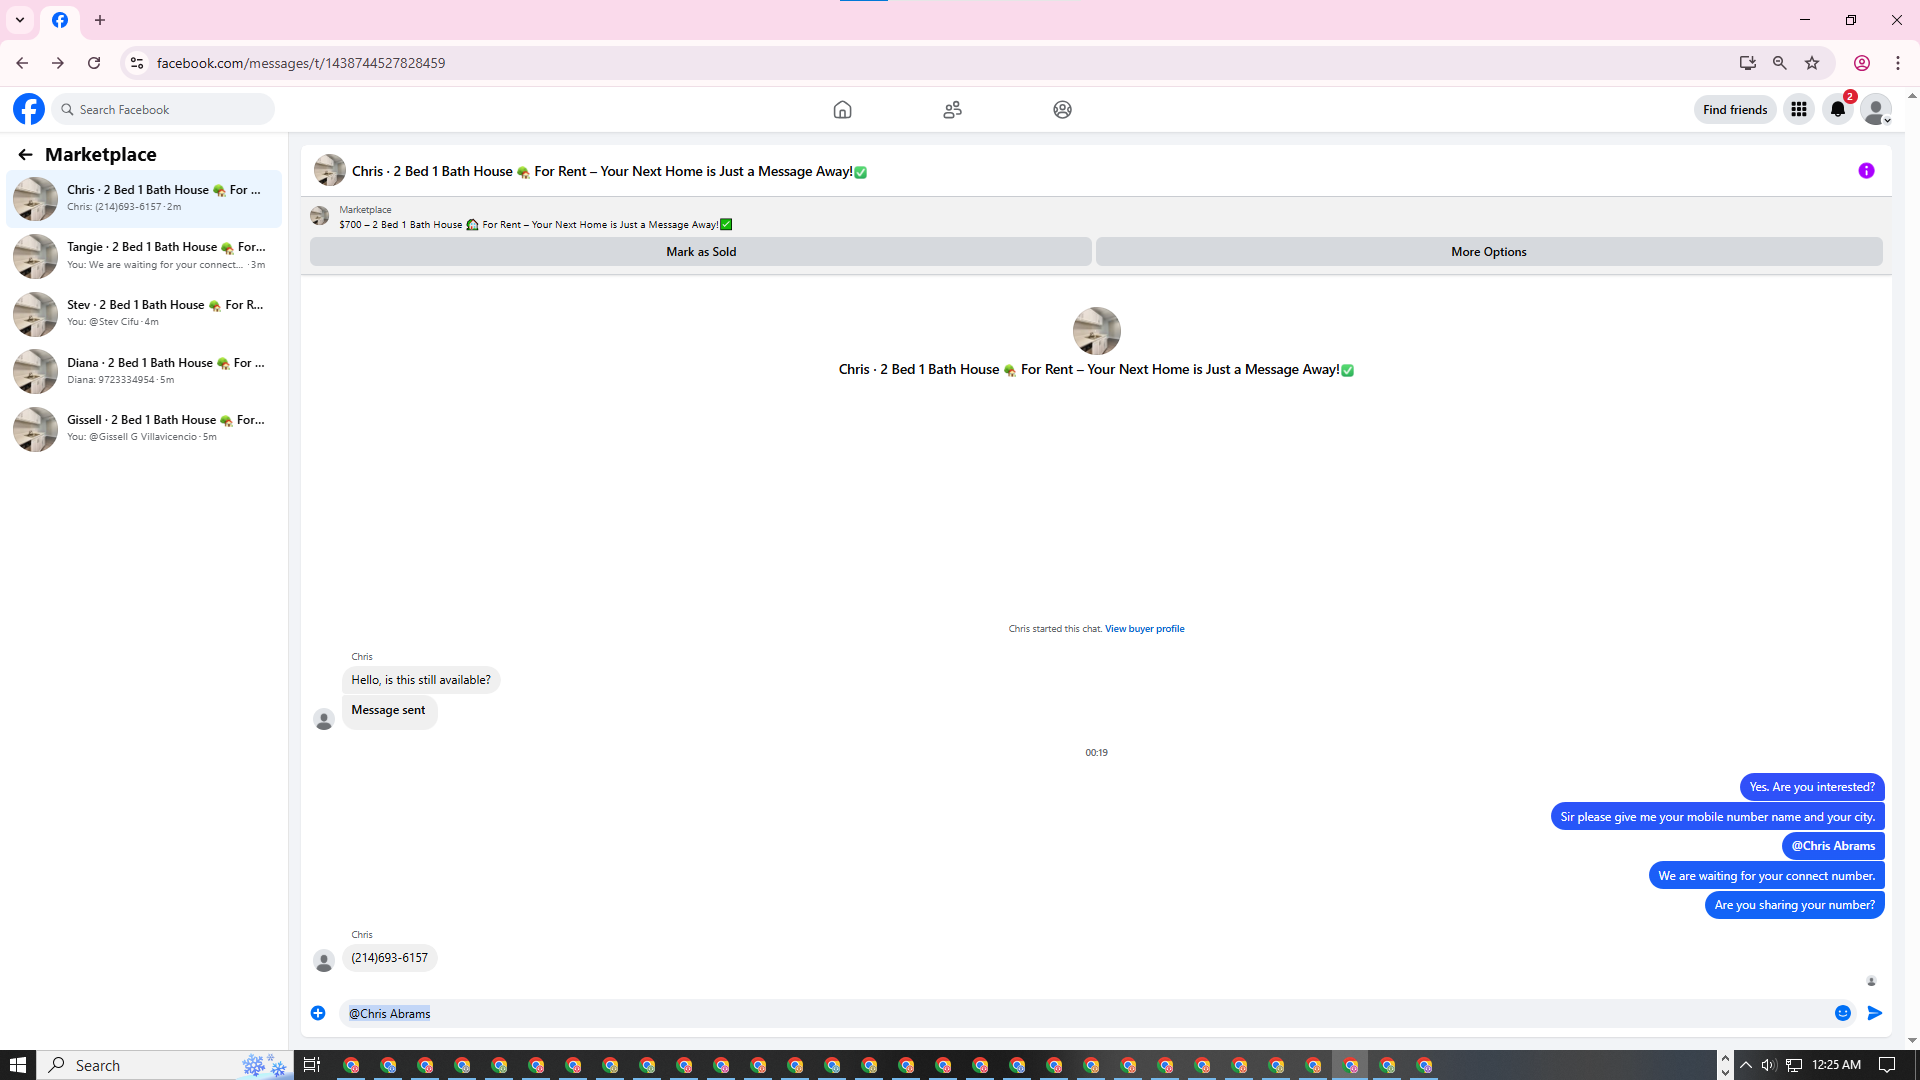
Task: Open the Tangie conversation in the list
Action: [145, 255]
